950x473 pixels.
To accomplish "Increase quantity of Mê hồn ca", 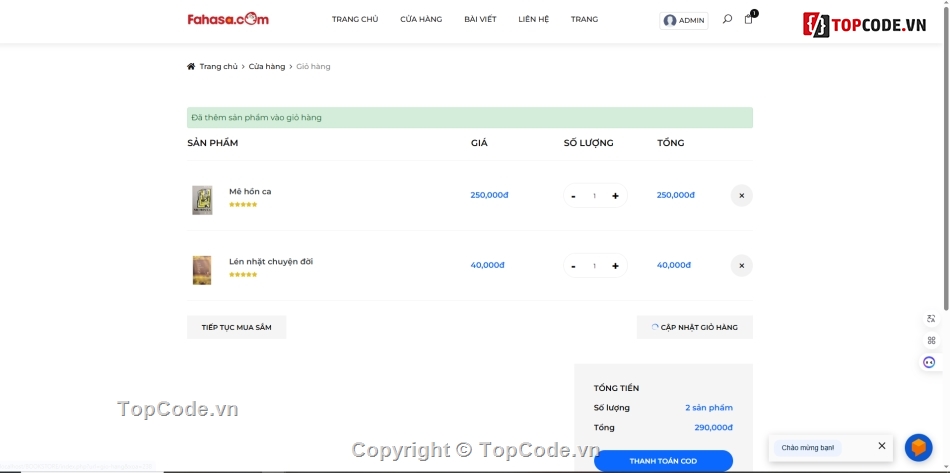I will pyautogui.click(x=615, y=196).
